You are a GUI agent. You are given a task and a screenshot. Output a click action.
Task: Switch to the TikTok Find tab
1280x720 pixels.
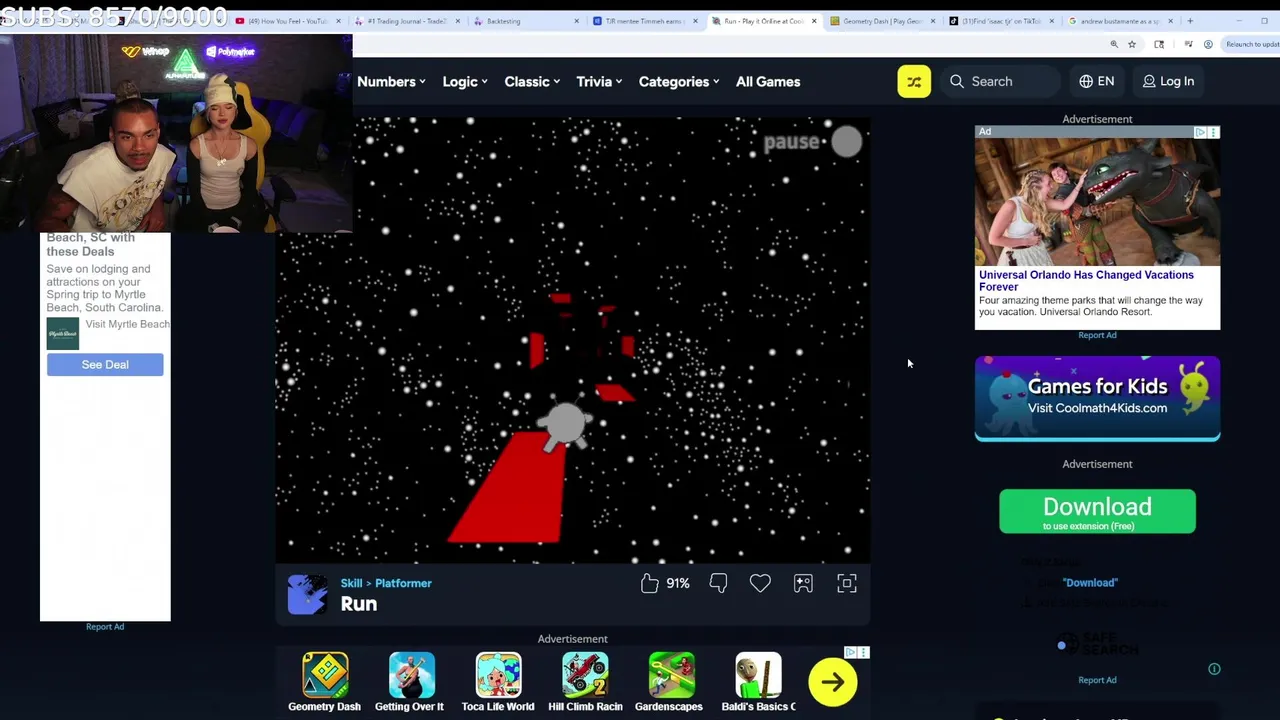[1002, 21]
